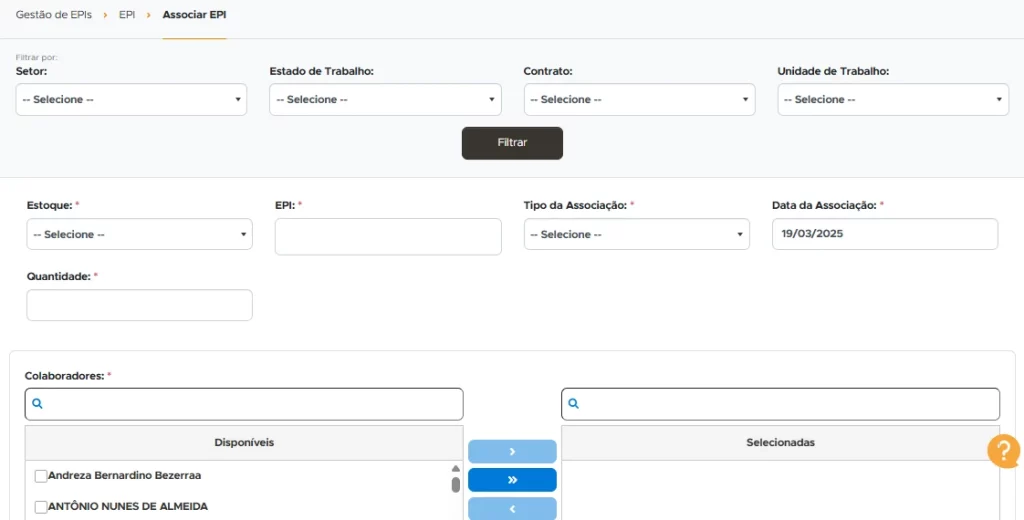Select the ANTÔNIO NUNES DE ALMEIDA checkbox
Viewport: 1024px width, 520px height.
[x=41, y=507]
